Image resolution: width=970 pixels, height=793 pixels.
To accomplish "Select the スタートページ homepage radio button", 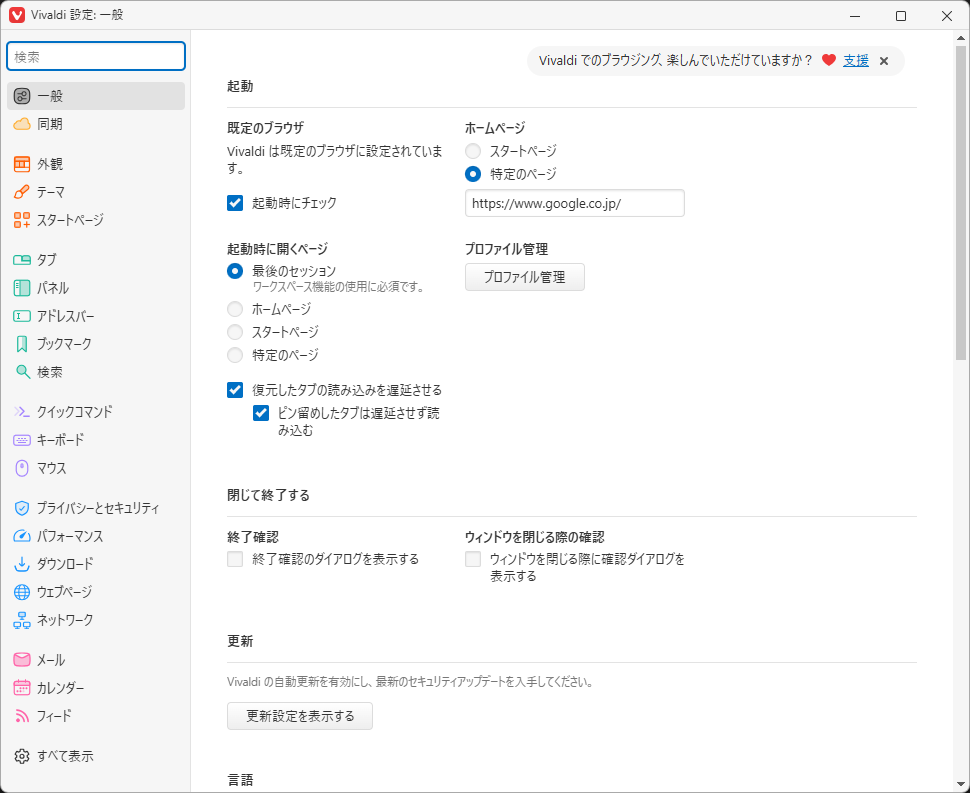I will 471,151.
